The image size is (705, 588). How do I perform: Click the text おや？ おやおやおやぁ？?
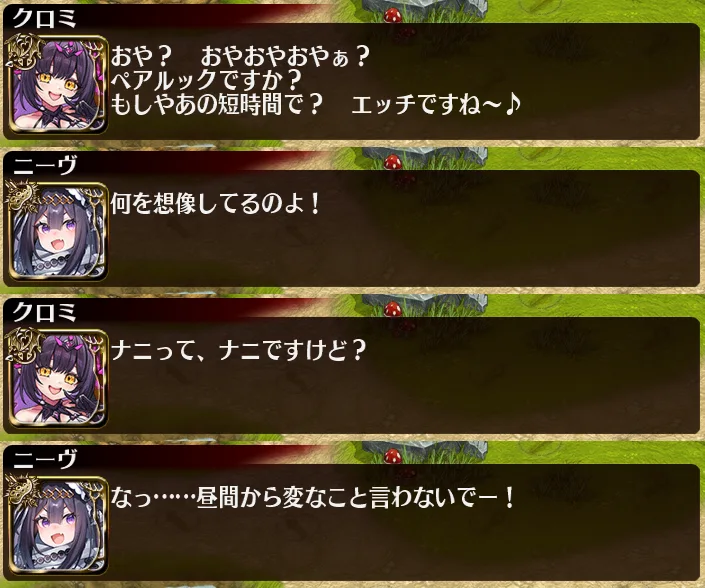click(x=240, y=57)
